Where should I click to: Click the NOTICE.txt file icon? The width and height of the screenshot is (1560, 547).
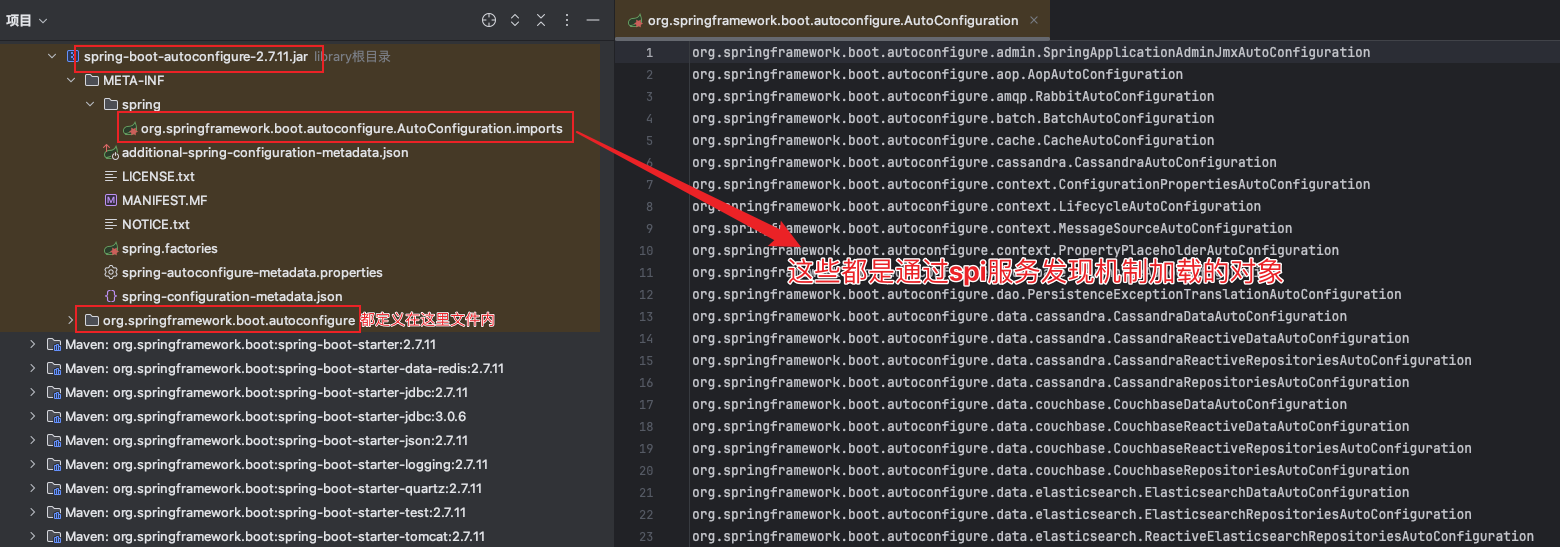click(x=111, y=225)
